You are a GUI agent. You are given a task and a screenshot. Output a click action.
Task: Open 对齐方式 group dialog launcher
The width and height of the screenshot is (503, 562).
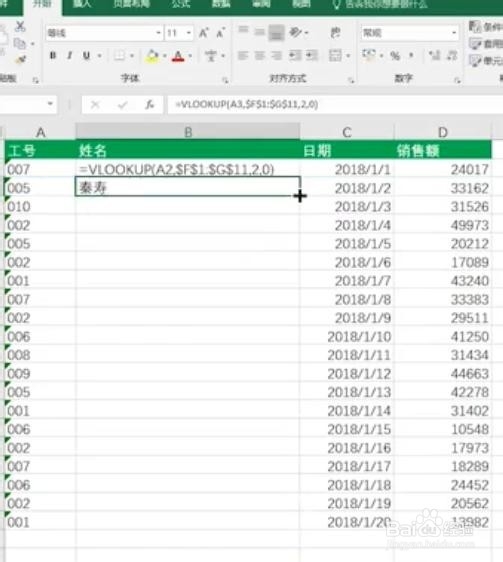(351, 80)
